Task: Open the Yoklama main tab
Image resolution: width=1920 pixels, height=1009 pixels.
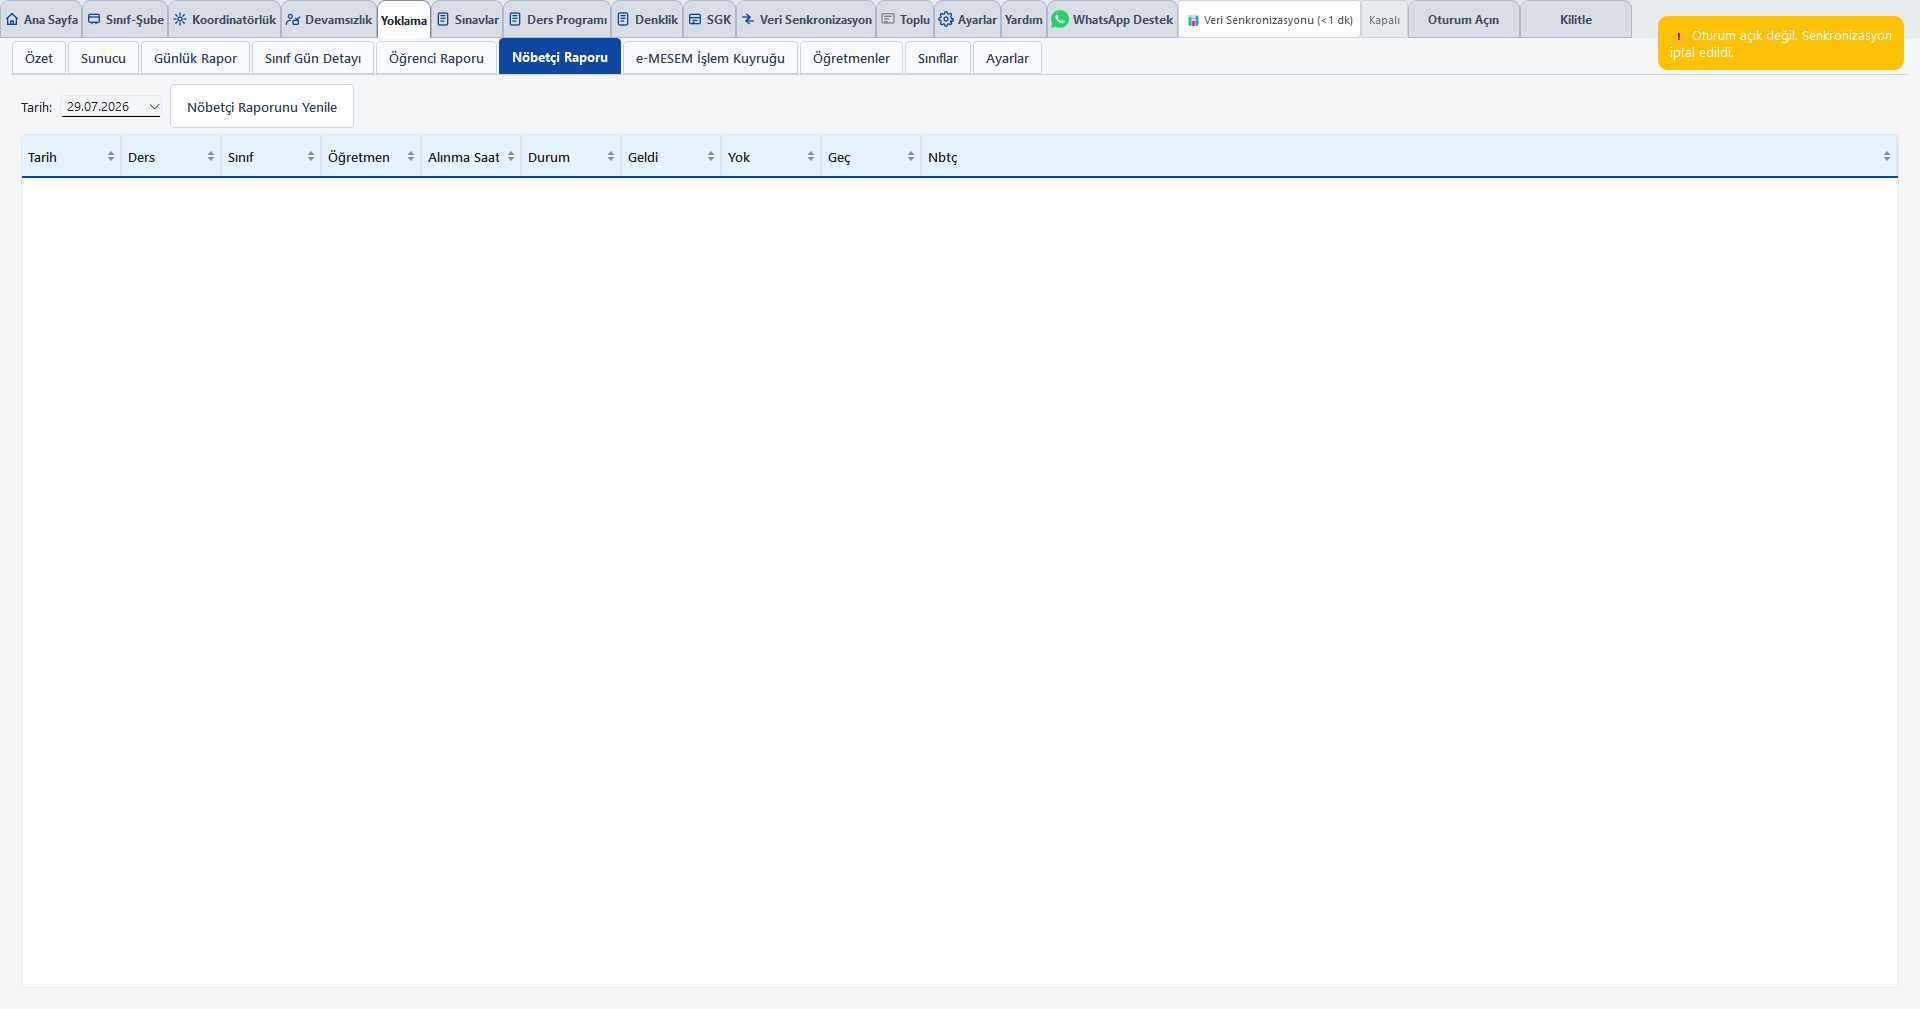Action: click(x=404, y=20)
